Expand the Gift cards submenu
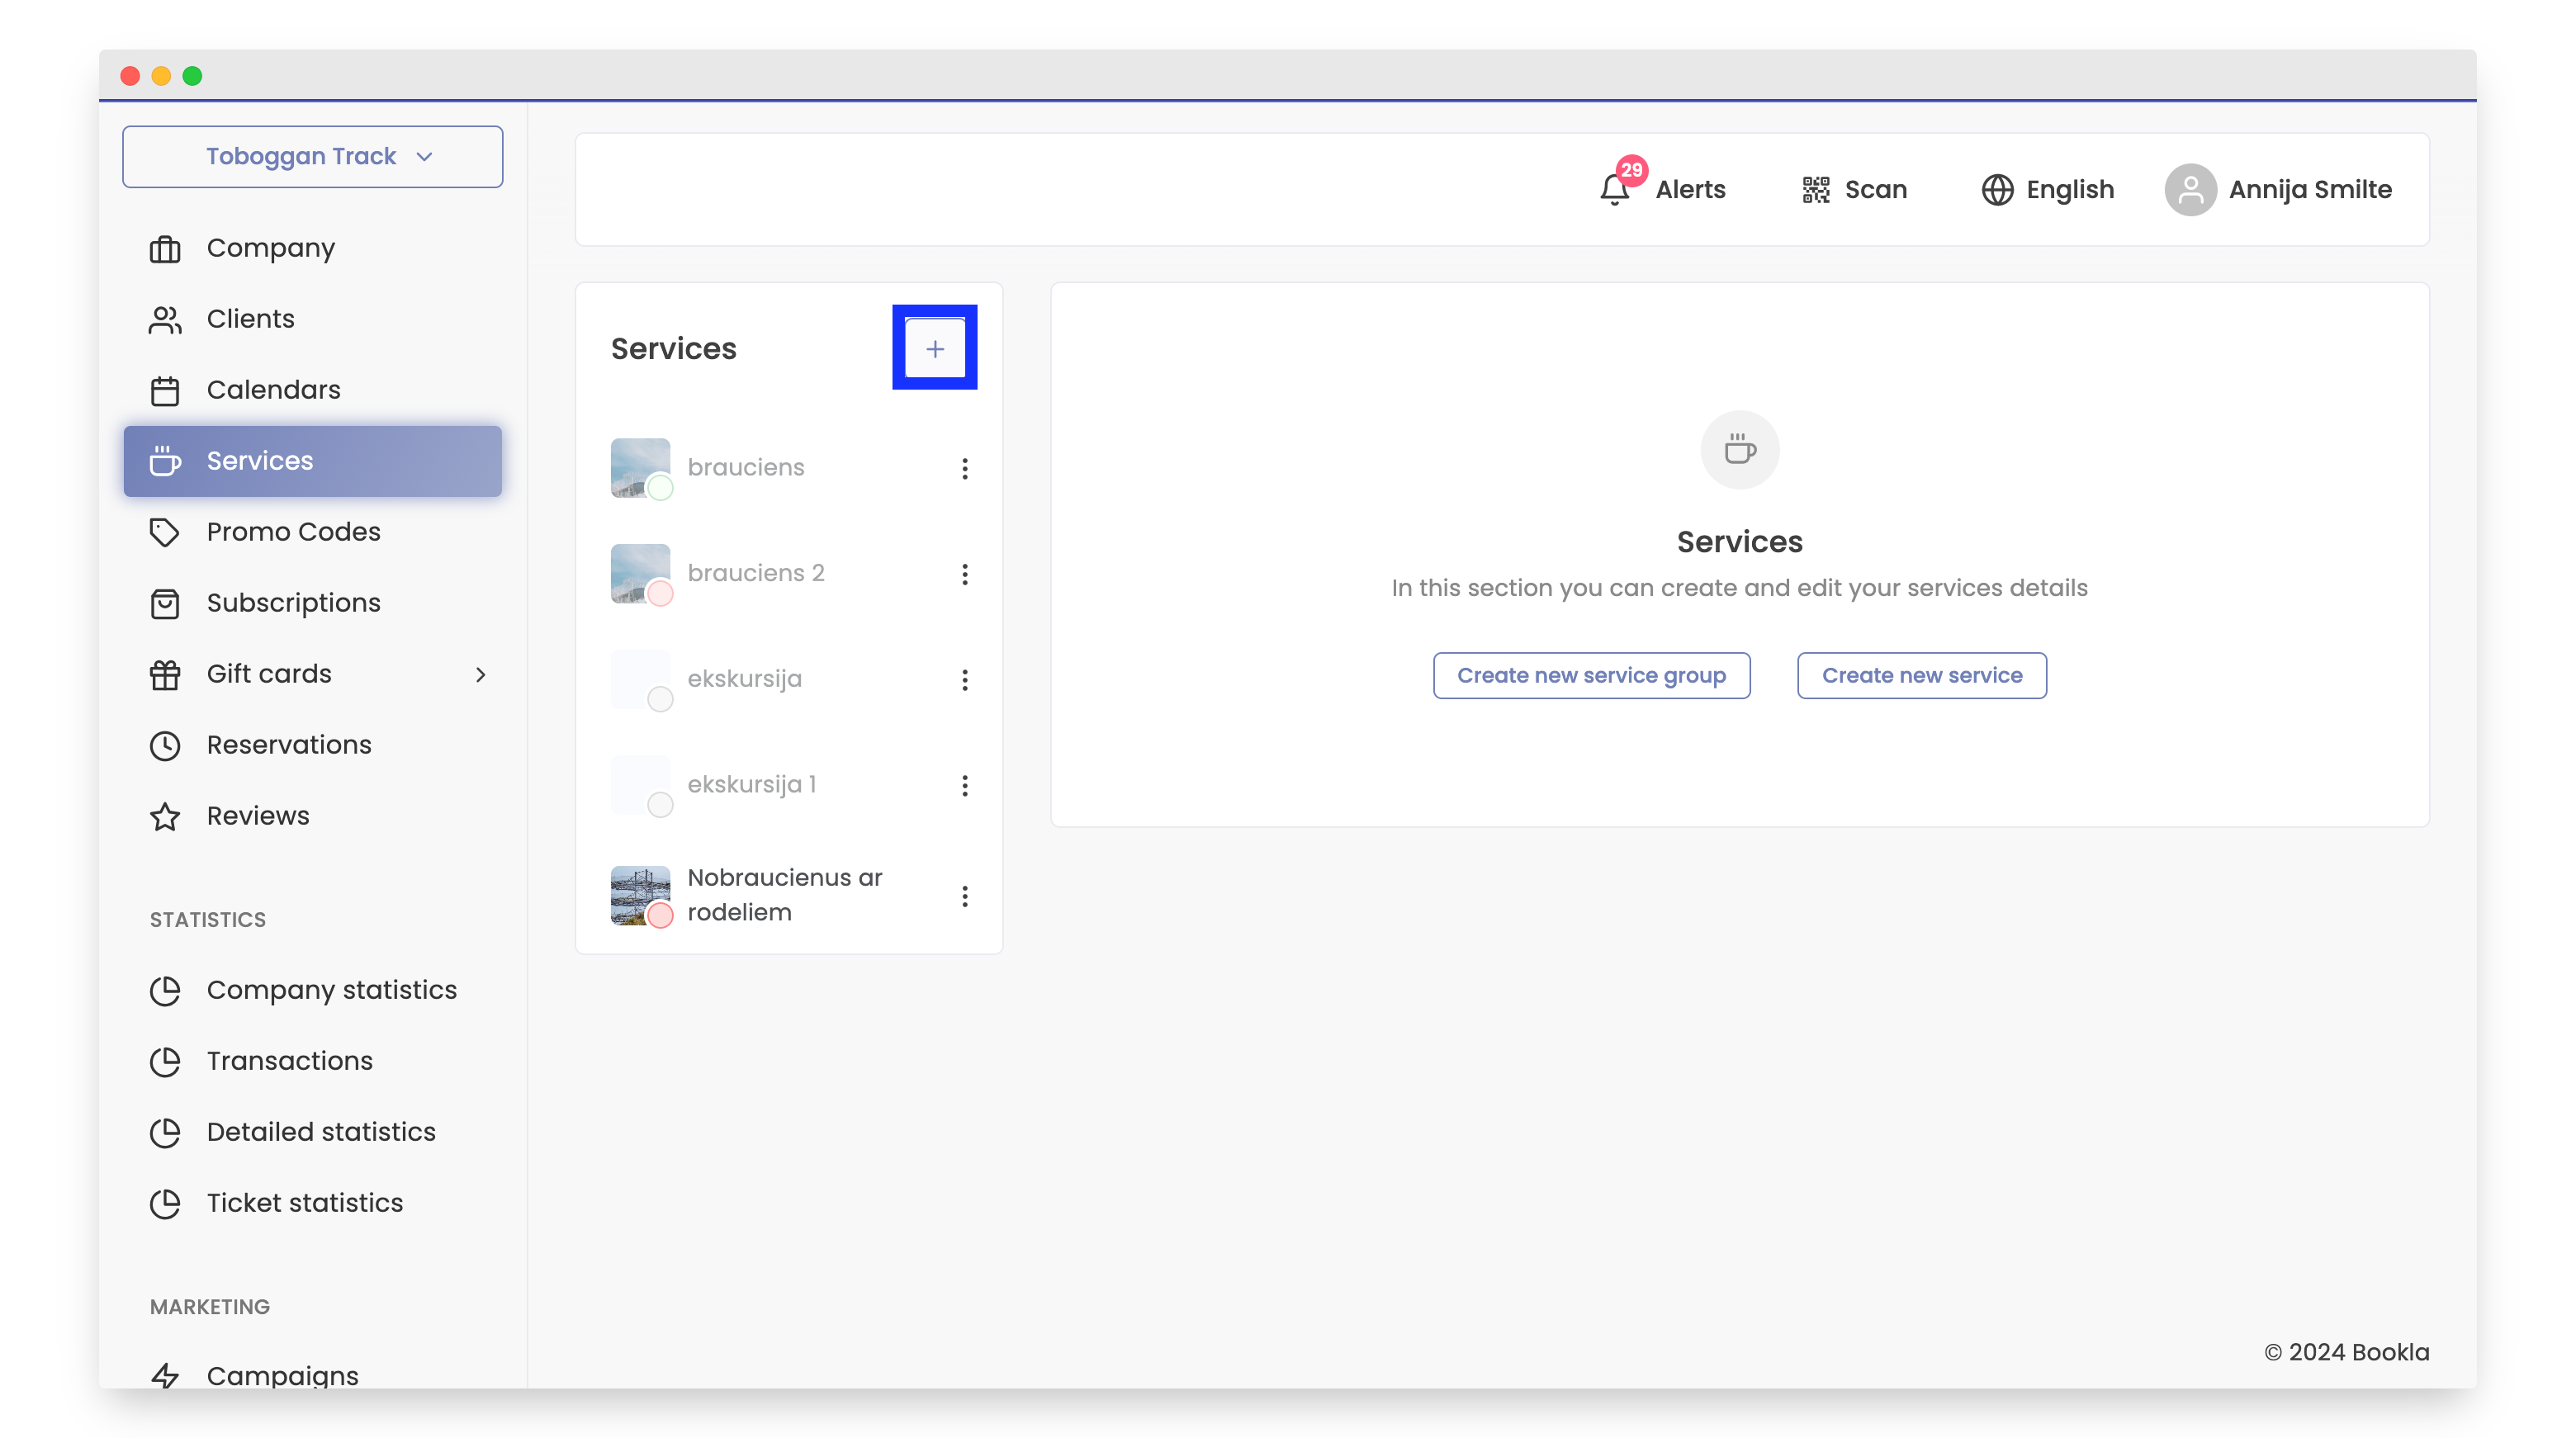The height and width of the screenshot is (1438, 2576). [x=481, y=674]
